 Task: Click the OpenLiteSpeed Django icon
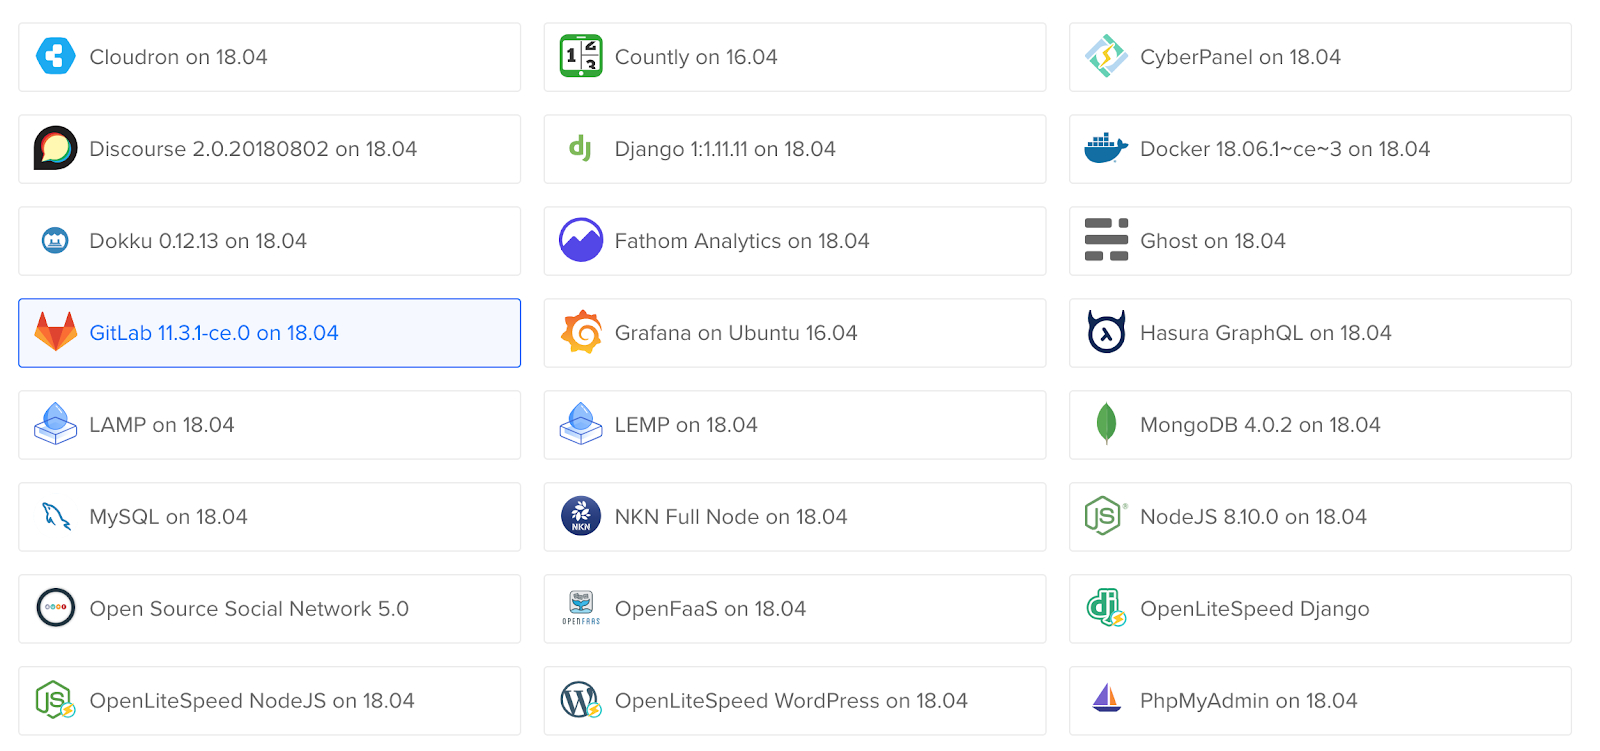[x=1106, y=608]
